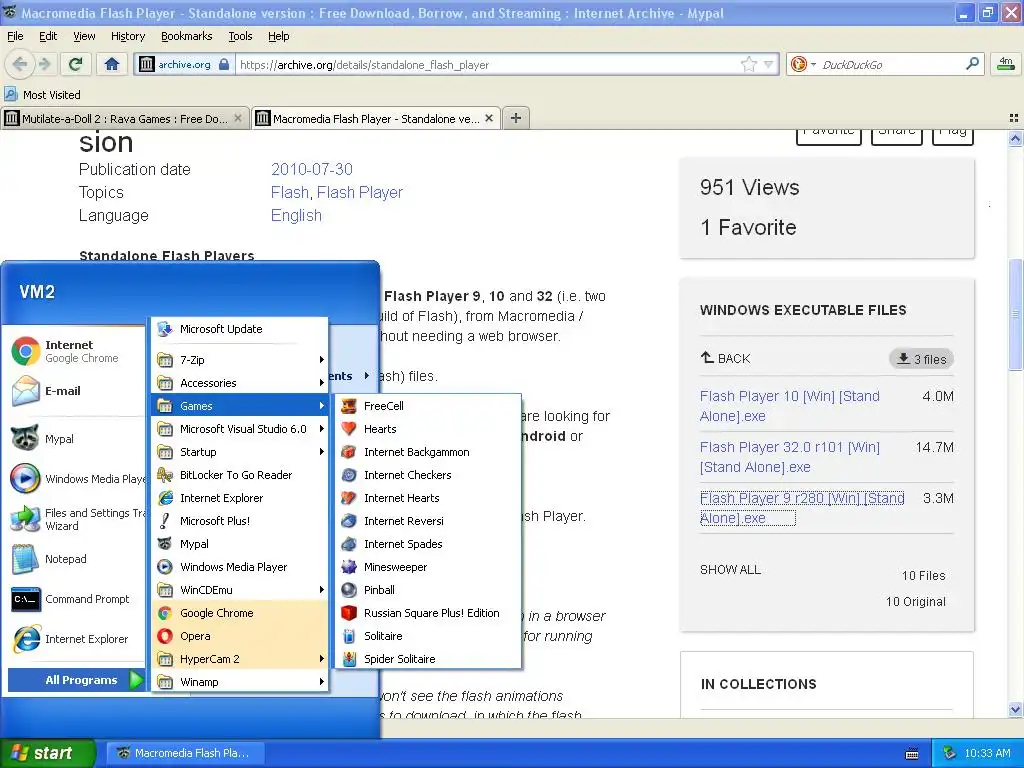Open Internet Reversi
The image size is (1024, 768).
tap(428, 520)
